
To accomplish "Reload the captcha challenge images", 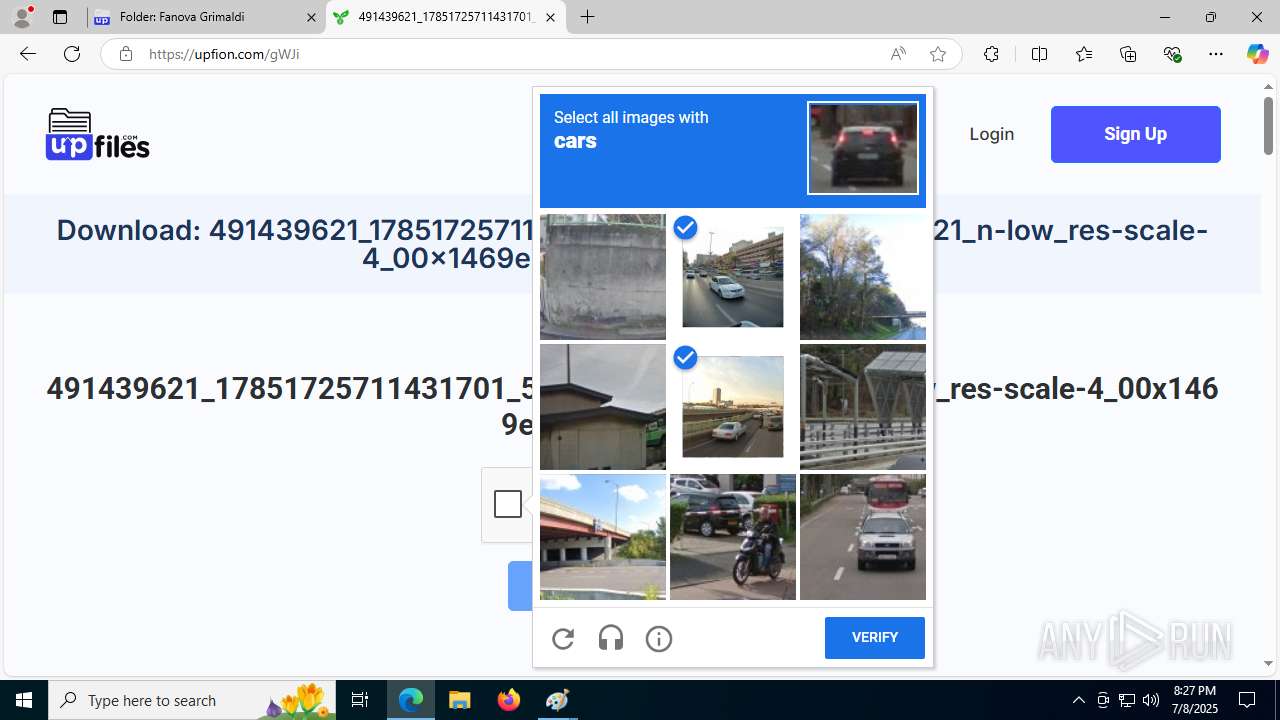I will pos(563,638).
